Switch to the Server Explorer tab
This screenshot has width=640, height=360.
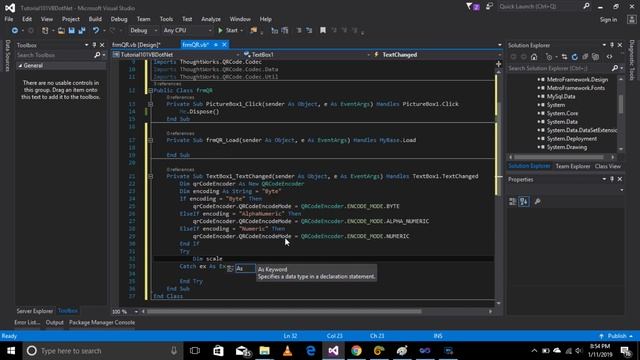click(x=35, y=311)
